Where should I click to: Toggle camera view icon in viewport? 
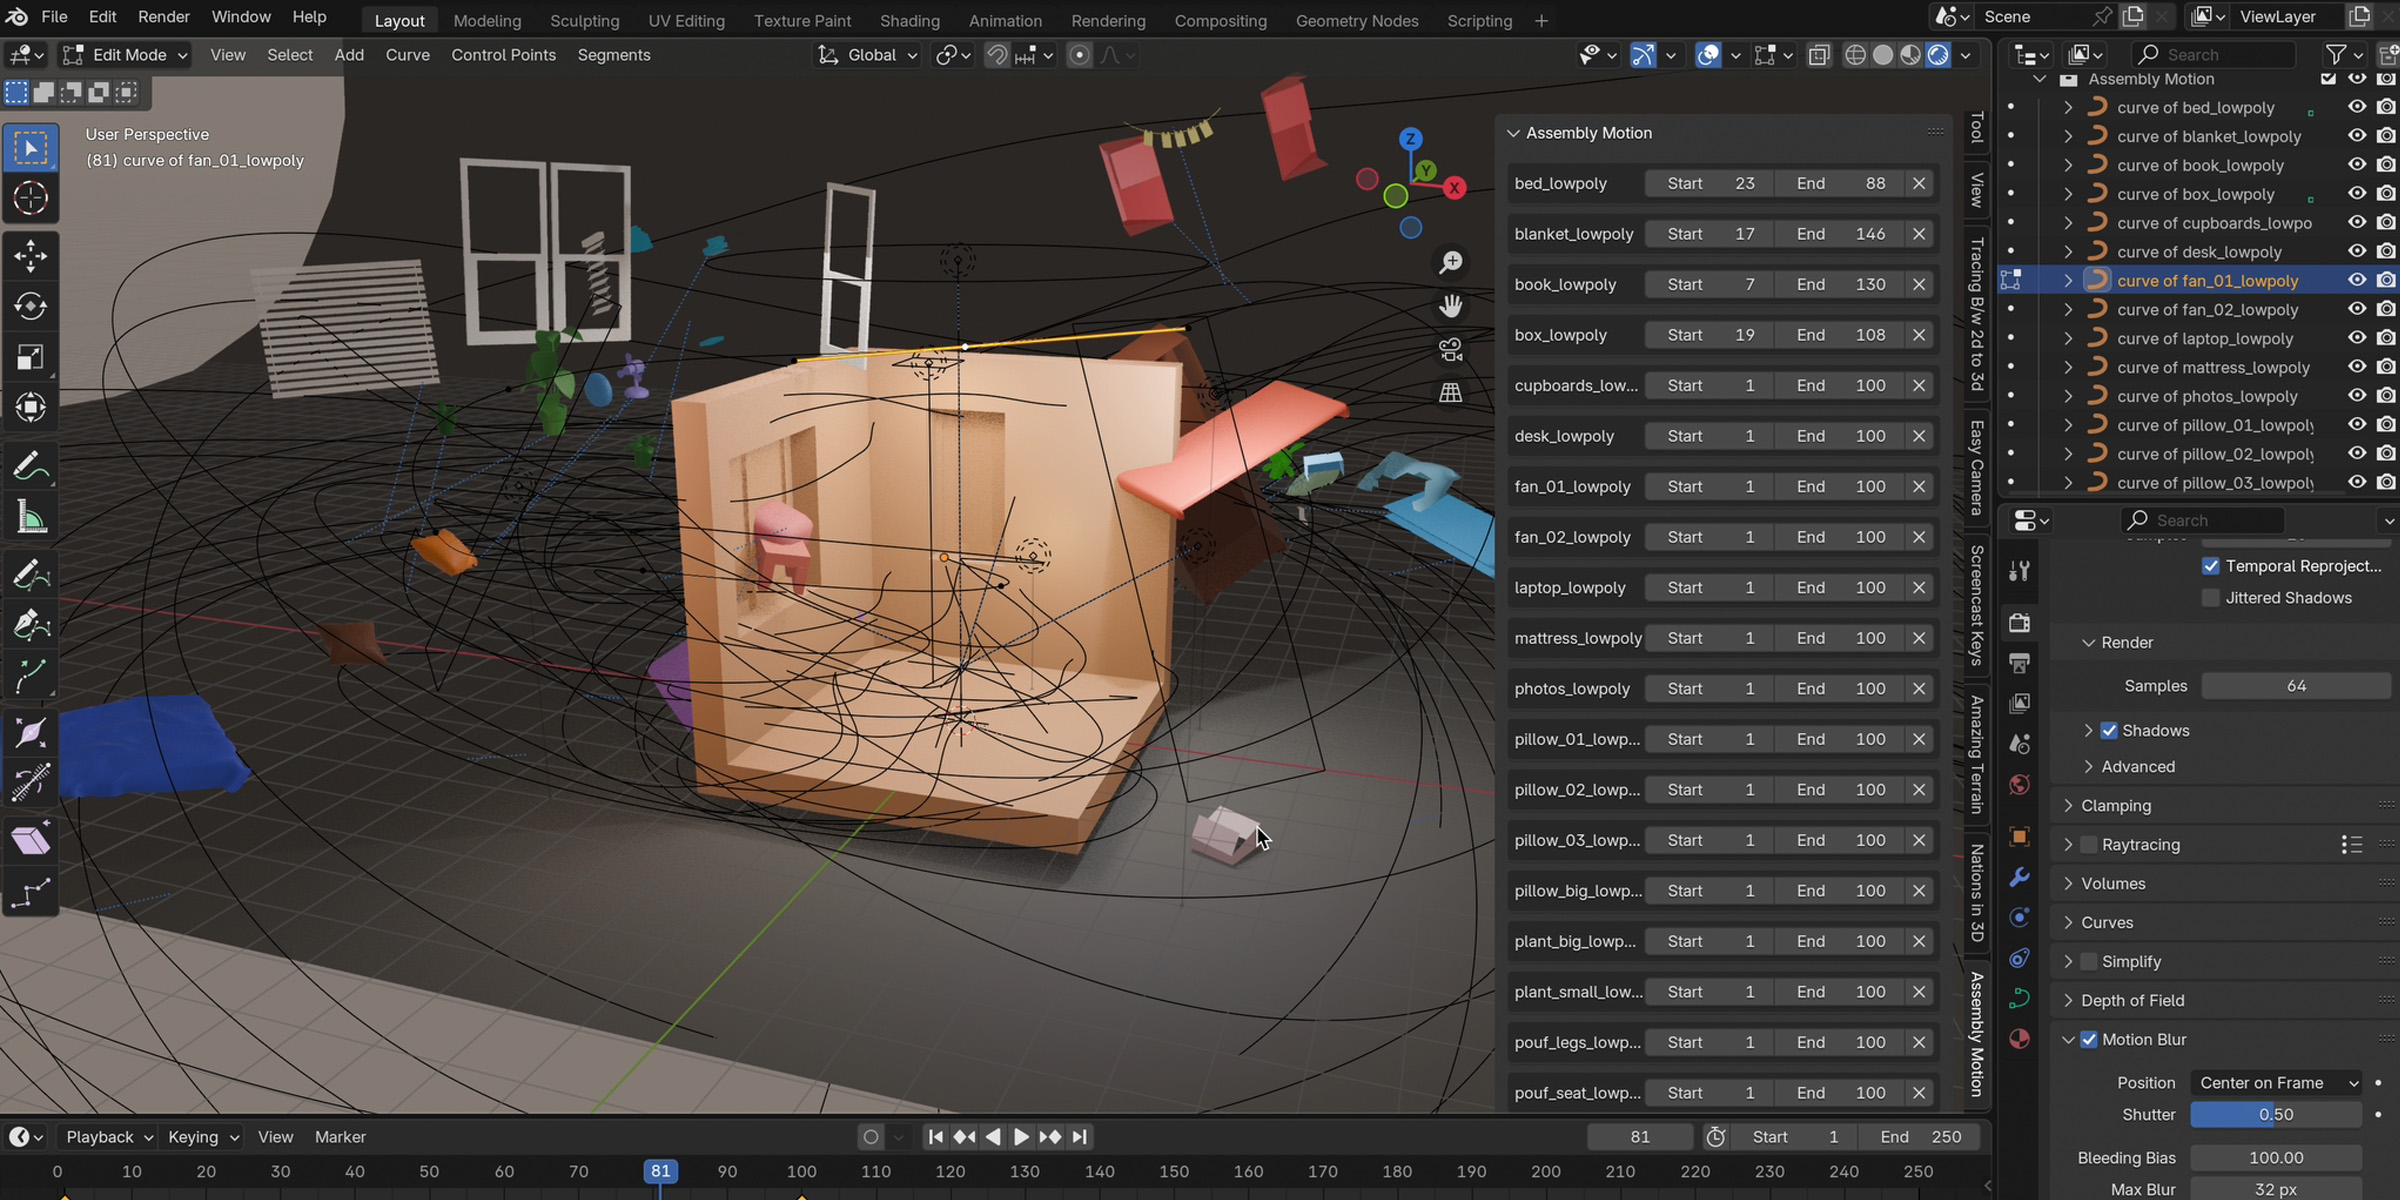point(1450,349)
